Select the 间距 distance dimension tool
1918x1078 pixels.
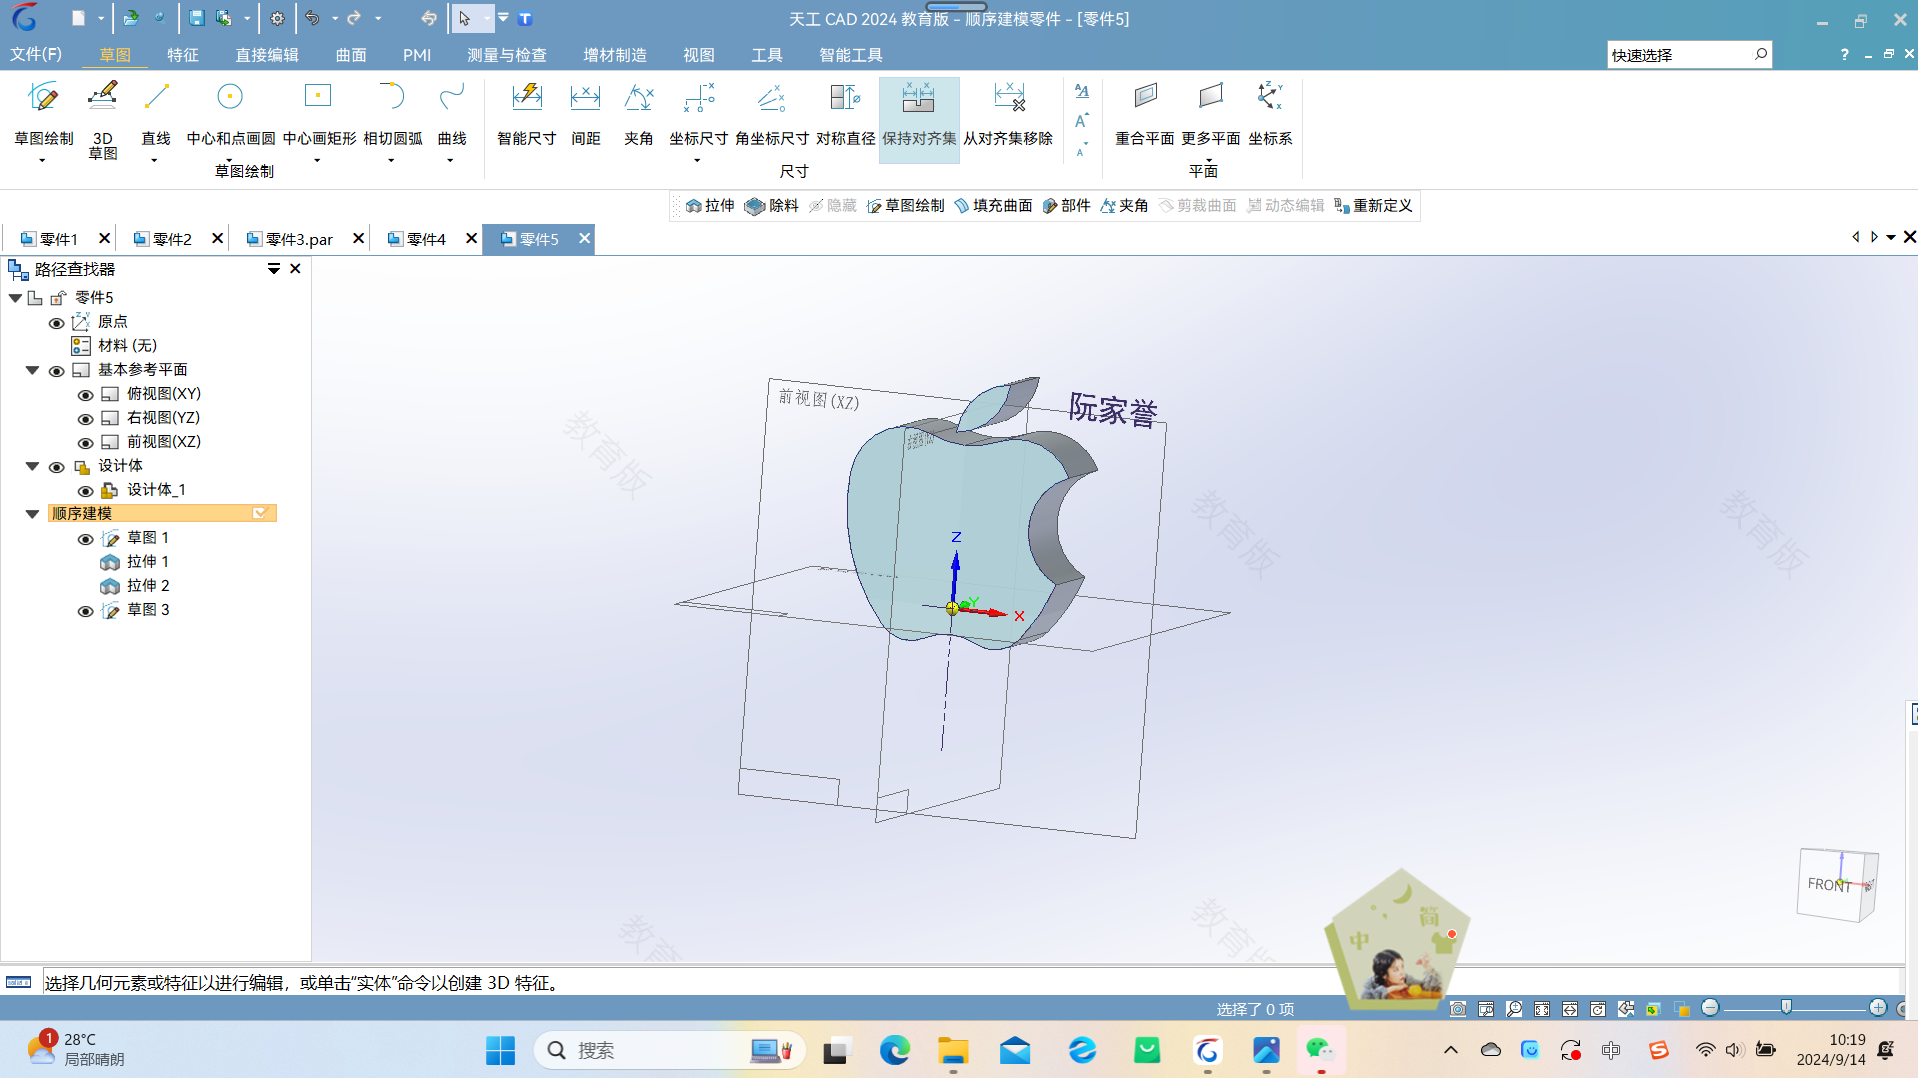tap(585, 114)
